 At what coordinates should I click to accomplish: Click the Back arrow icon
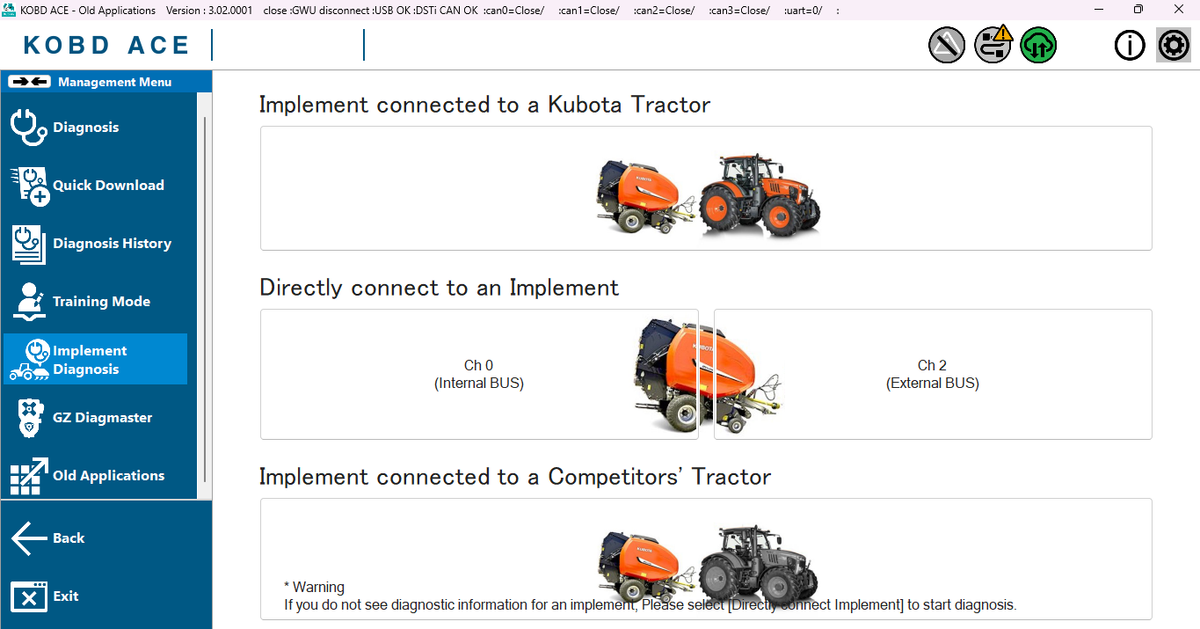pos(29,538)
